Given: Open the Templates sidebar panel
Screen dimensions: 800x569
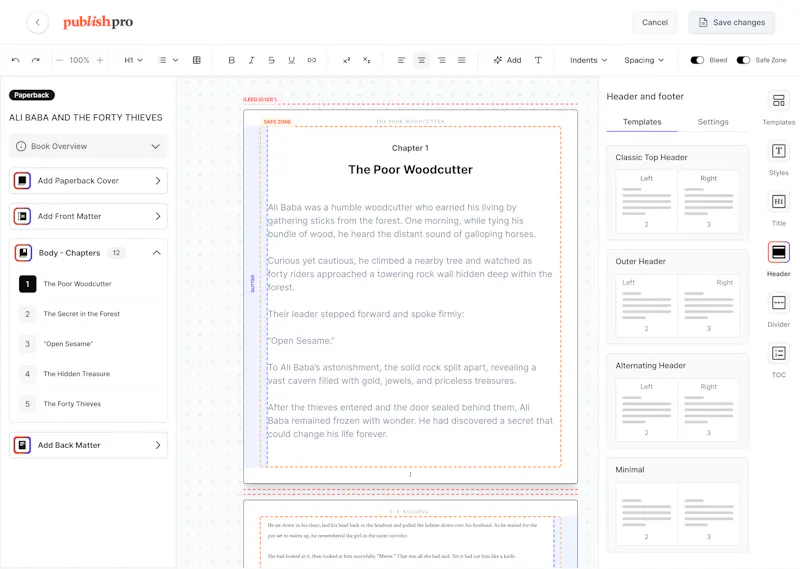Looking at the screenshot, I should [x=779, y=107].
